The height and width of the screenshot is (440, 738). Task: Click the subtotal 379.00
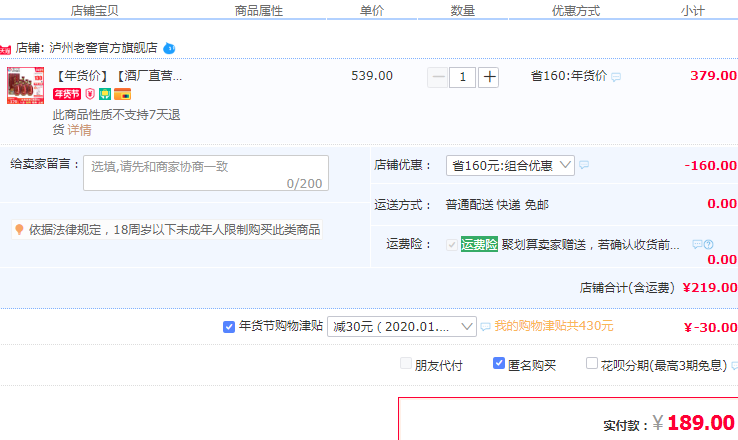pyautogui.click(x=714, y=76)
